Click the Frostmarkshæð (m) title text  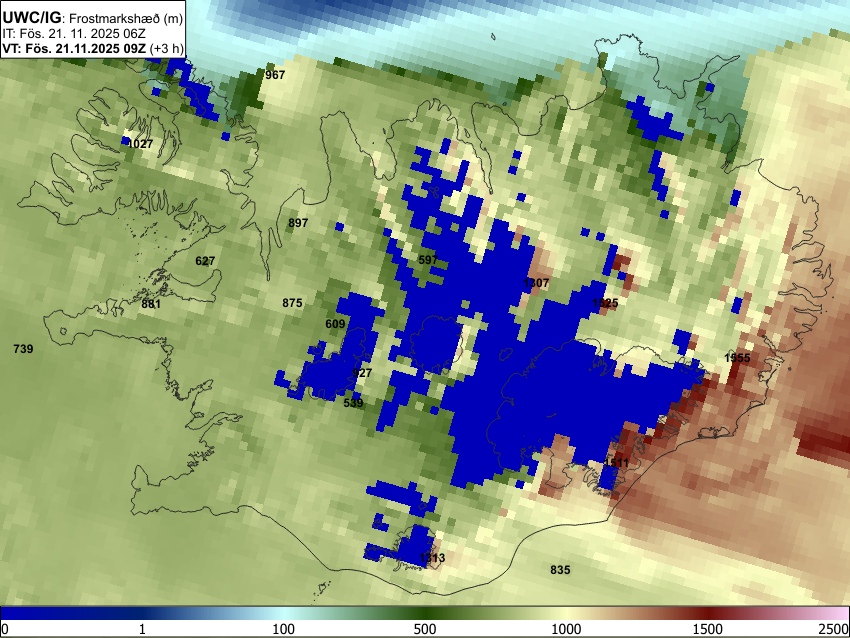(x=126, y=18)
